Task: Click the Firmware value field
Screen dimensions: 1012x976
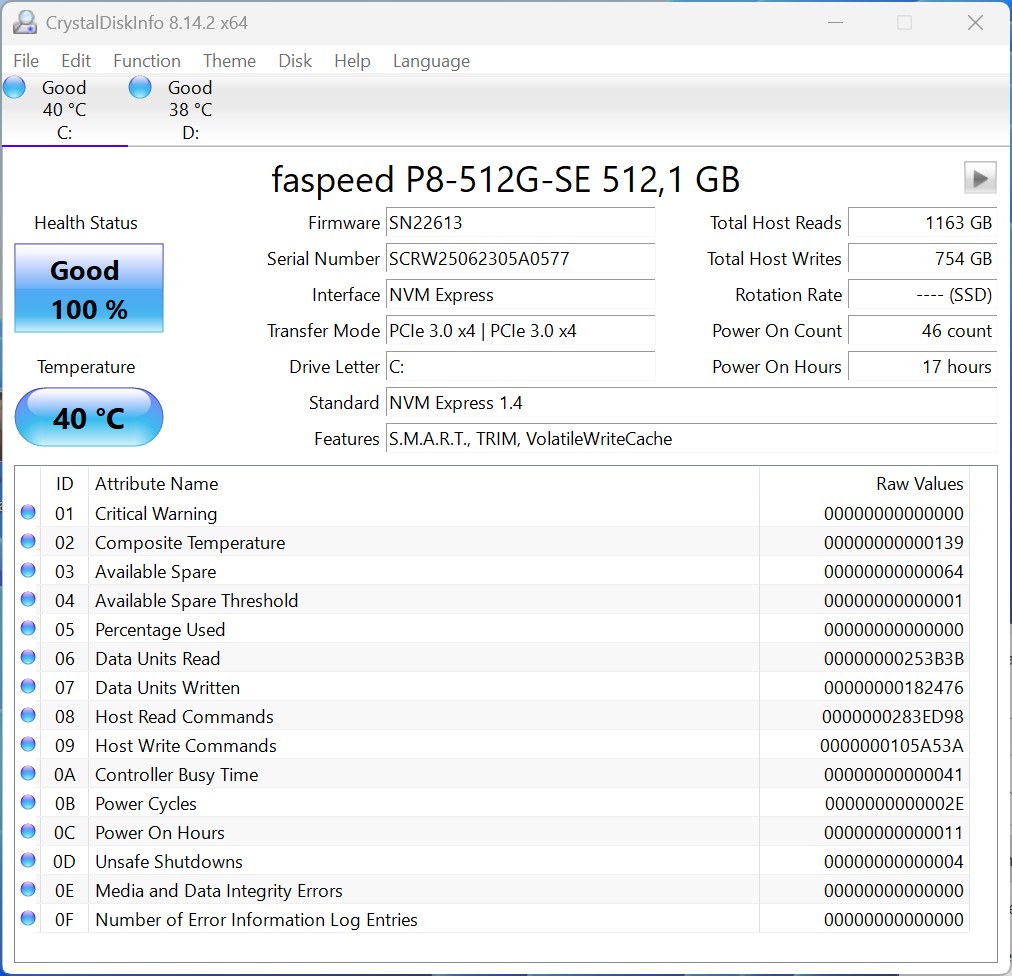Action: 520,223
